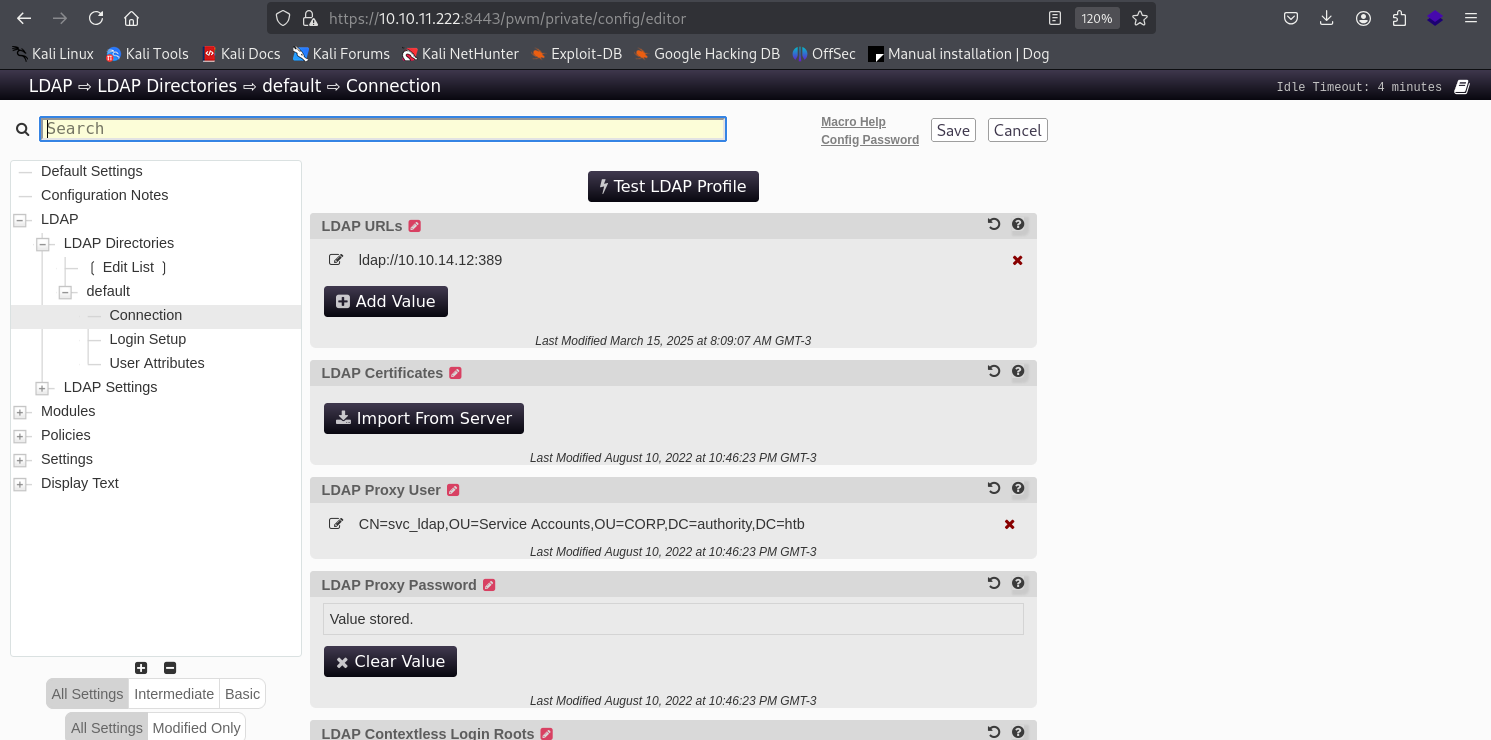Select User Attributes tree item
The width and height of the screenshot is (1491, 740).
click(157, 363)
